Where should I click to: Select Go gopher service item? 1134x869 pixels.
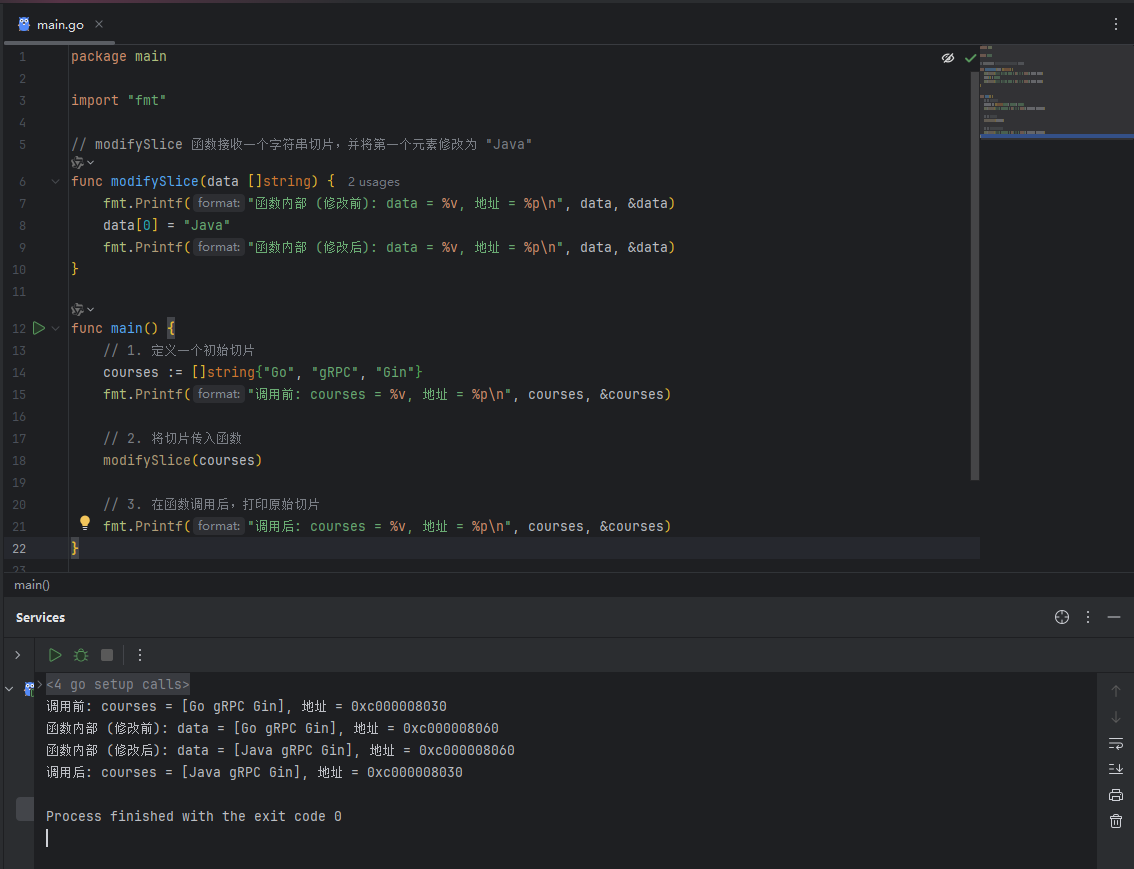(x=29, y=689)
